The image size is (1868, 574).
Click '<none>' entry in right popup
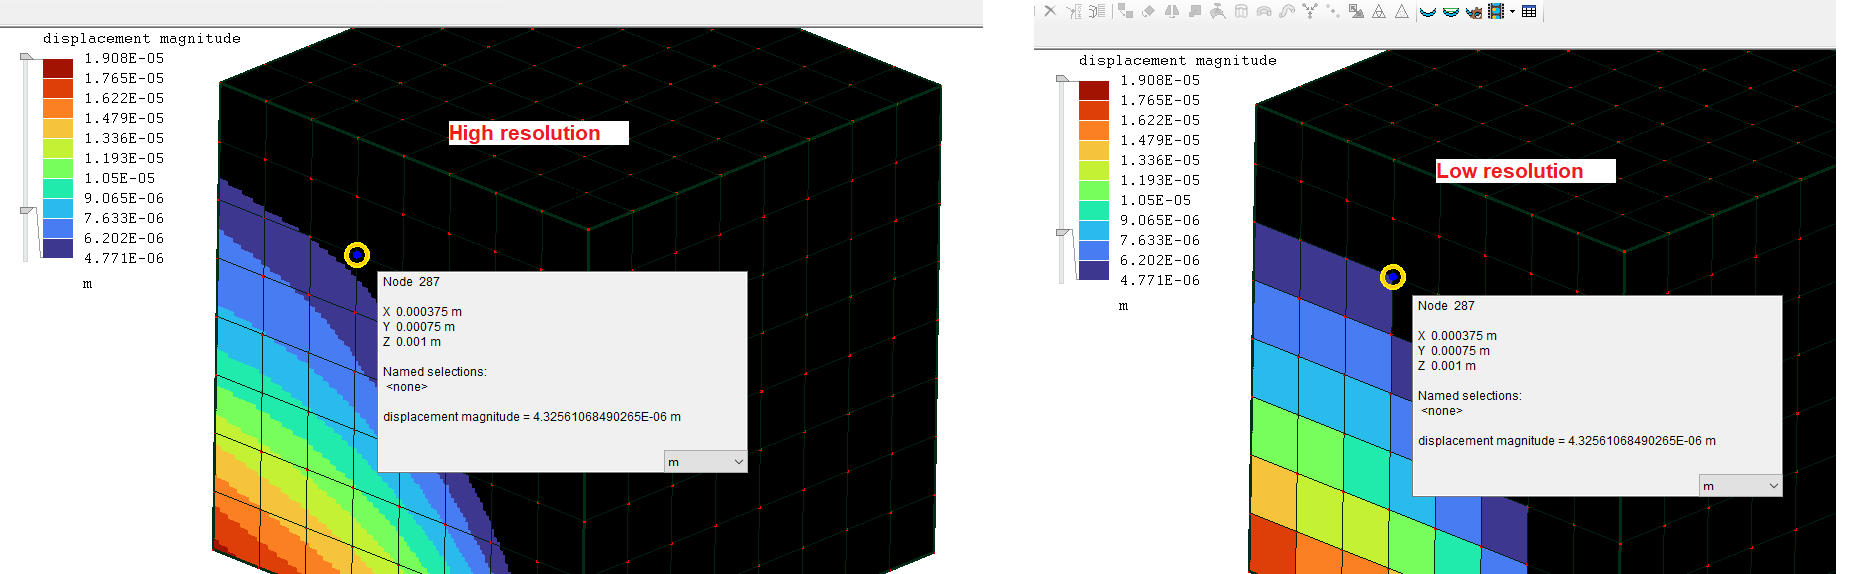(1442, 411)
